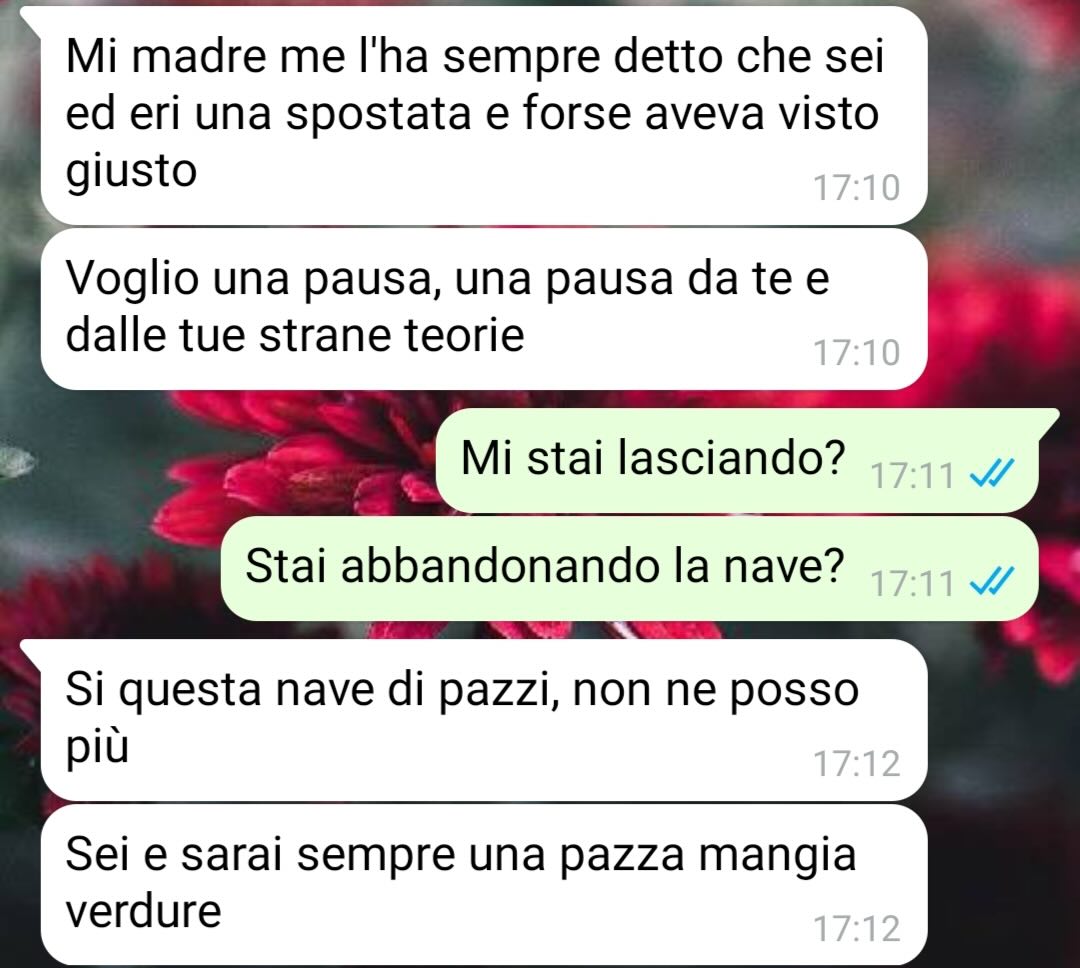Image resolution: width=1080 pixels, height=968 pixels.
Task: Select the message 'Stai abbandonando la nave?'
Action: click(x=630, y=568)
